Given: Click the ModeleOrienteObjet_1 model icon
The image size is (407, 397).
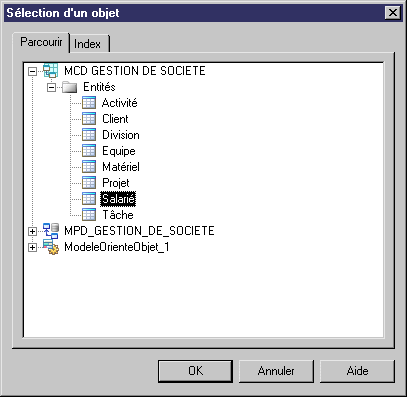Looking at the screenshot, I should coord(51,247).
